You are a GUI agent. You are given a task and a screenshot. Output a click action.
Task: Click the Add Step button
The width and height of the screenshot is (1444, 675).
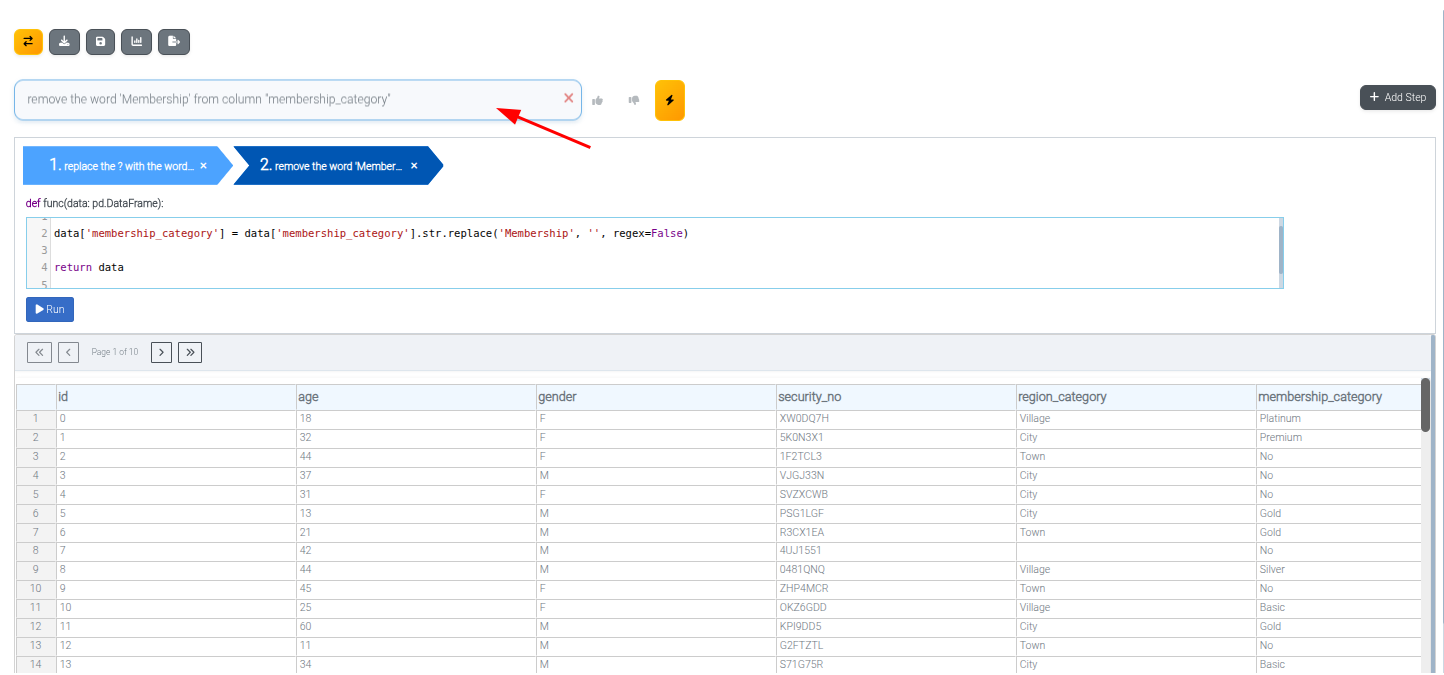pos(1397,97)
